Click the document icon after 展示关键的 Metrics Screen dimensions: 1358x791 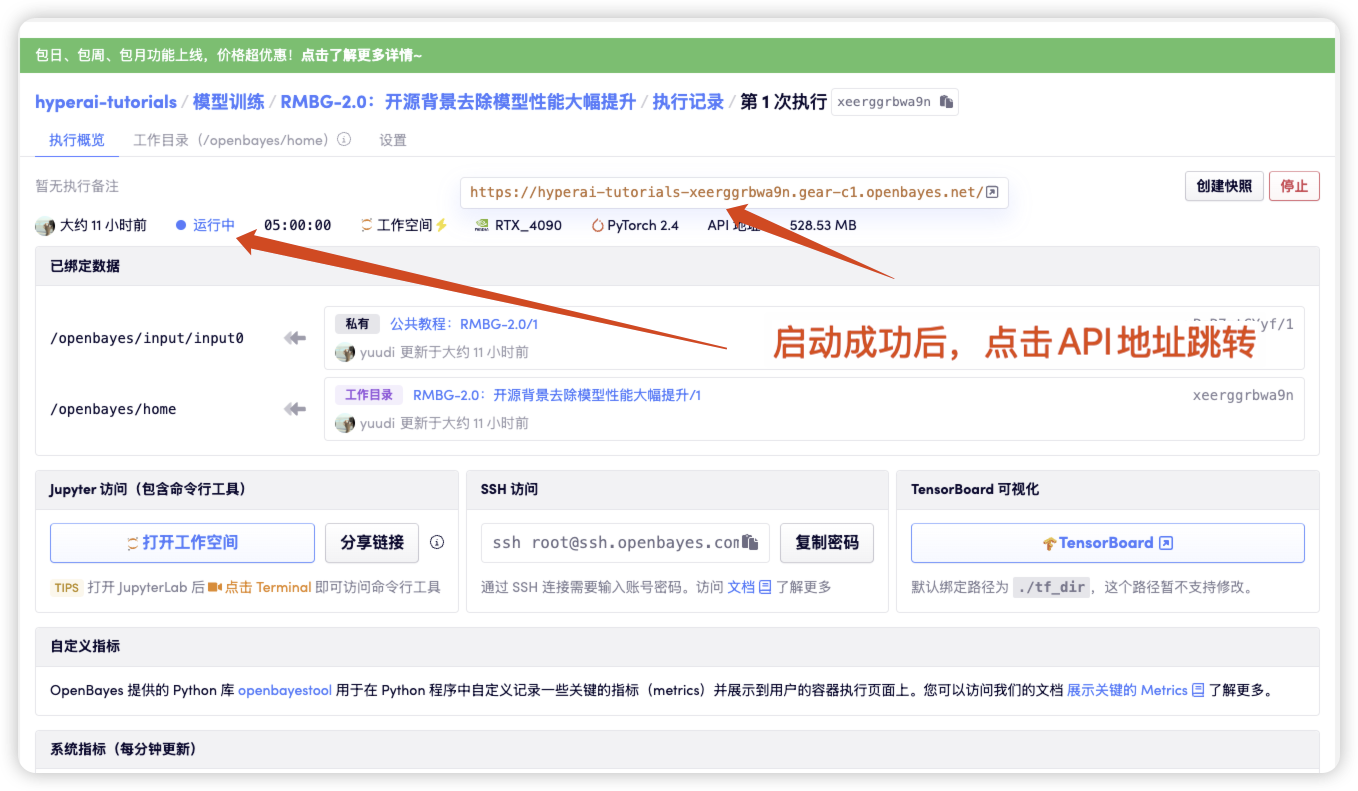point(1198,690)
